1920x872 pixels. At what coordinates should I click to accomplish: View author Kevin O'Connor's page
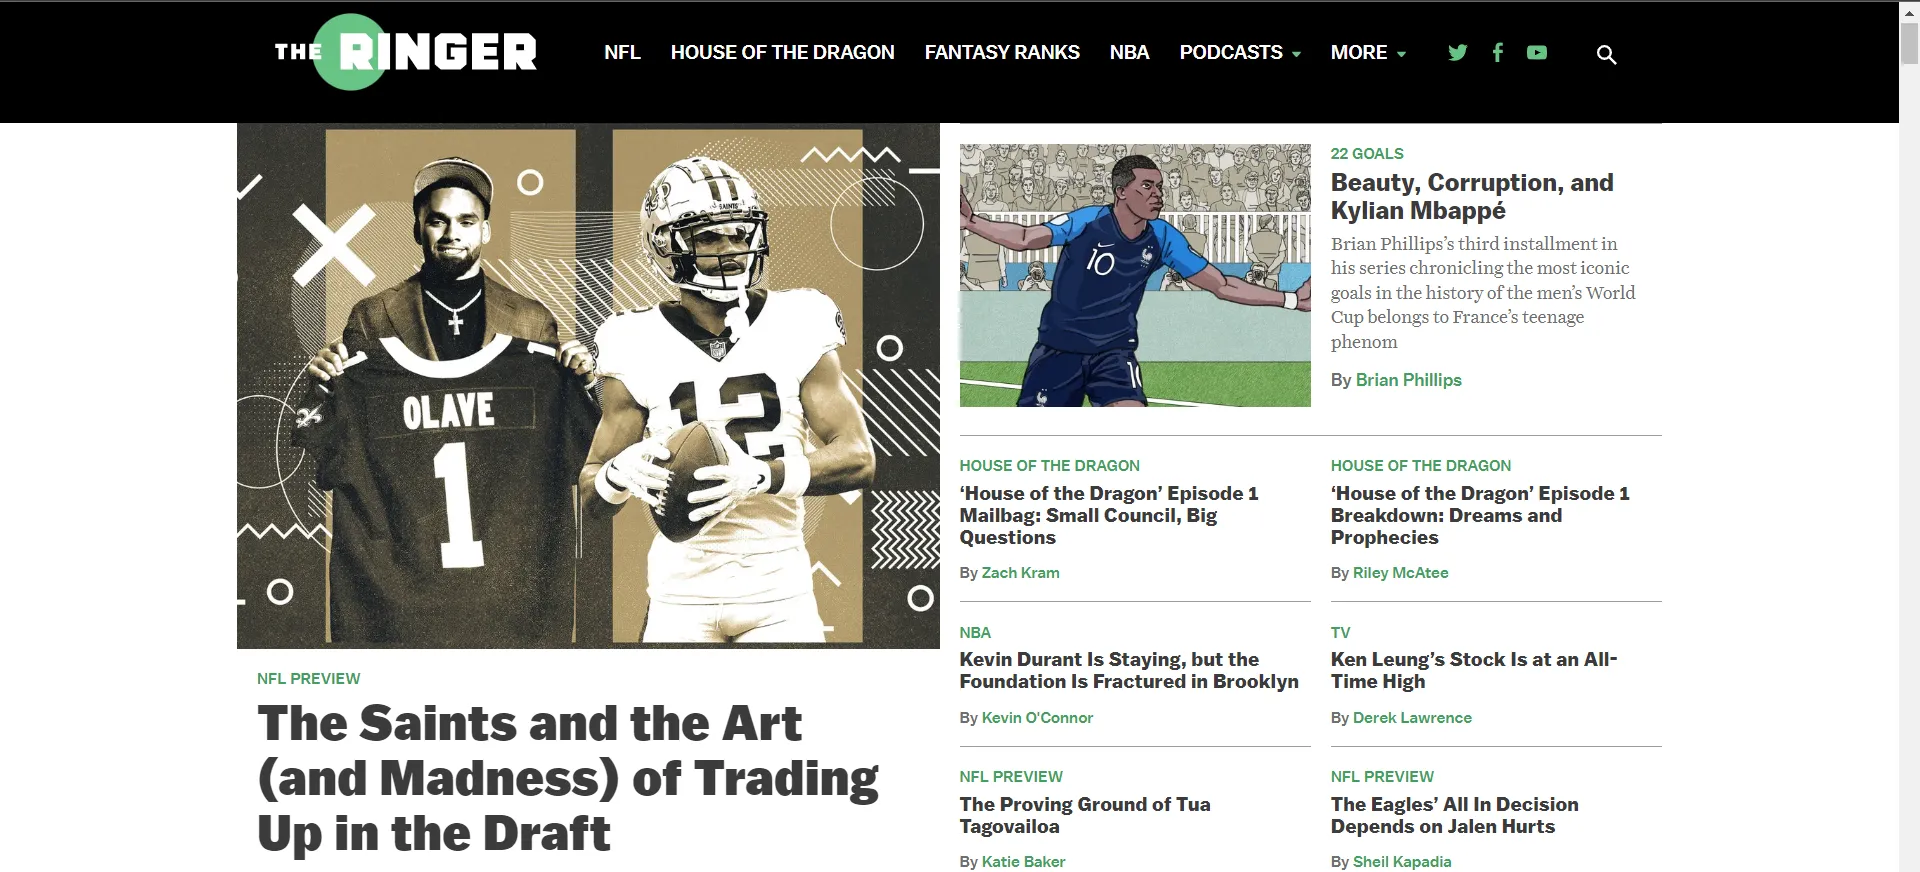tap(1037, 717)
